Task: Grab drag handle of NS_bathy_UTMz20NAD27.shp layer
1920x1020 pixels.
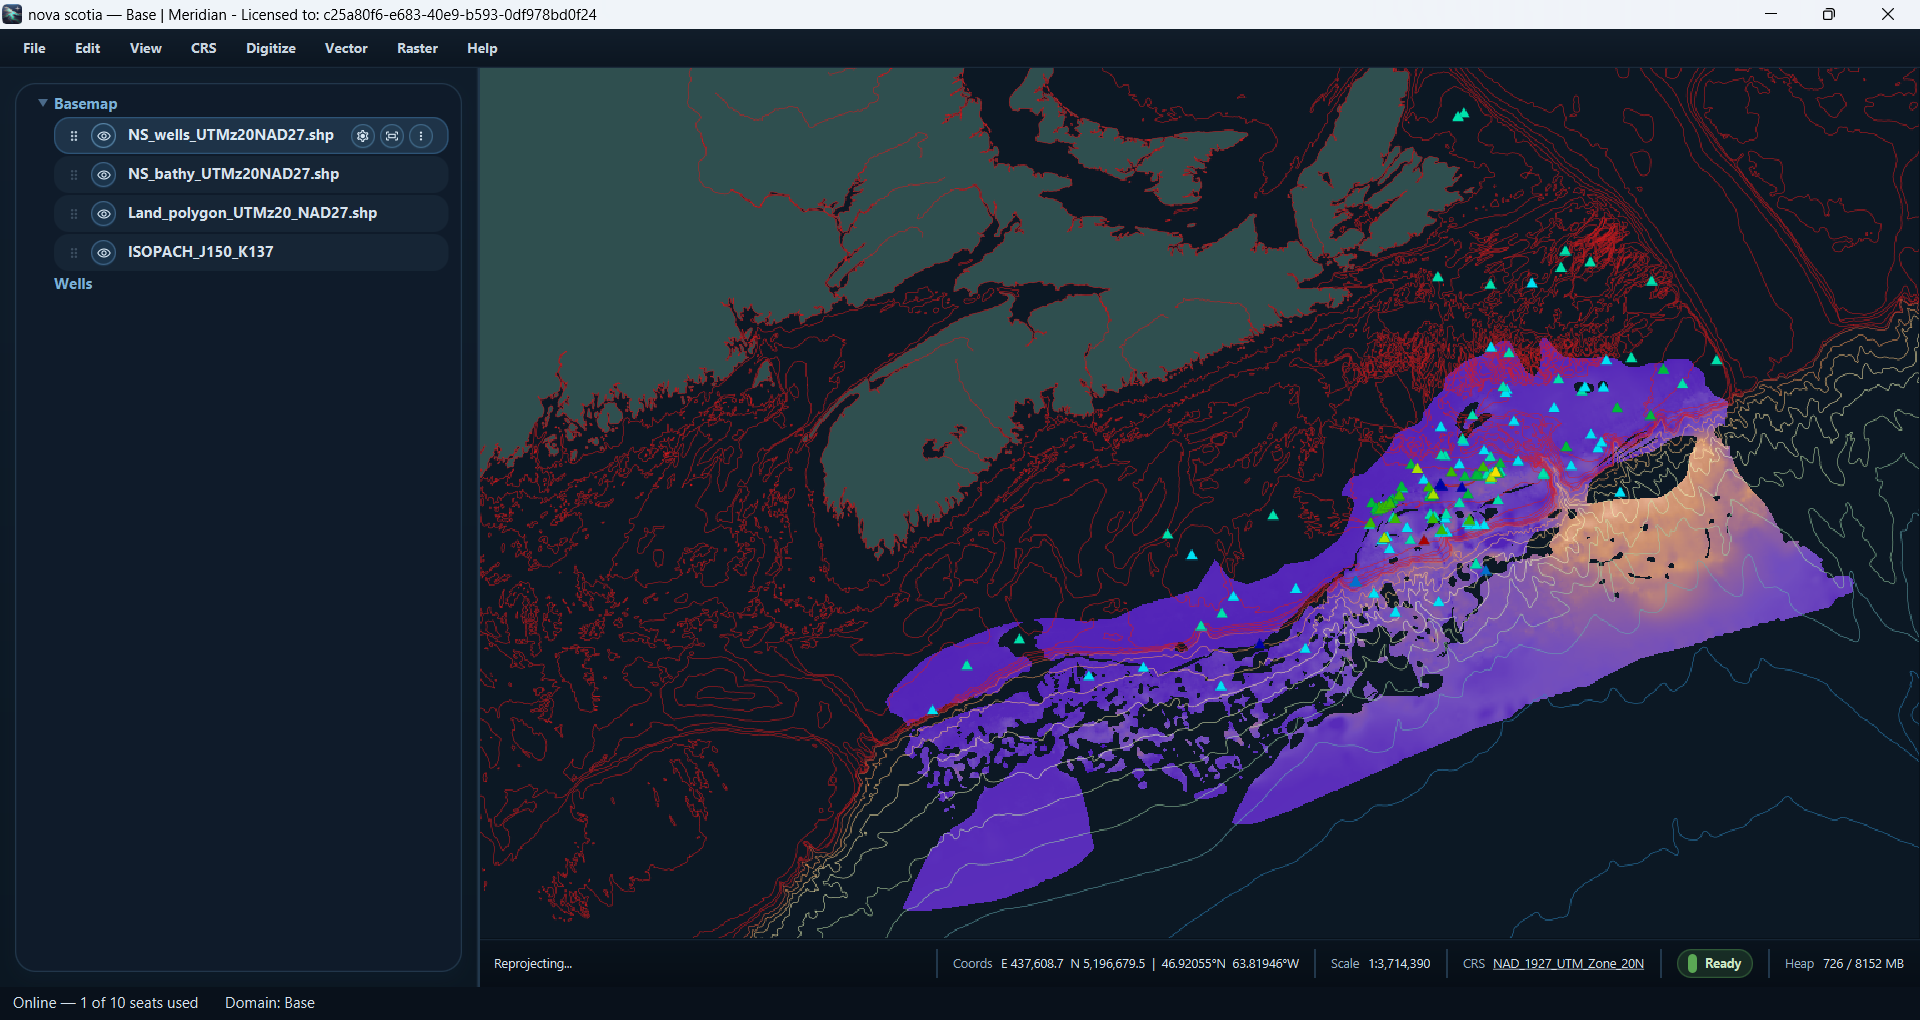Action: (74, 175)
